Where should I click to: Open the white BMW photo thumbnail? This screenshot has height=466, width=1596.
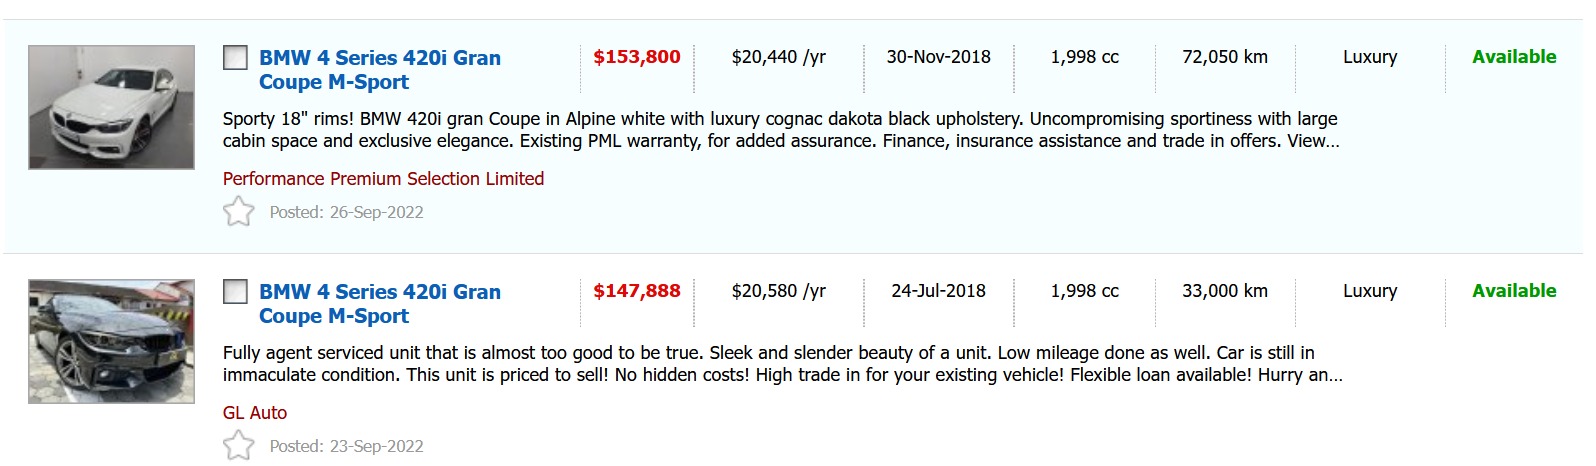pos(111,107)
